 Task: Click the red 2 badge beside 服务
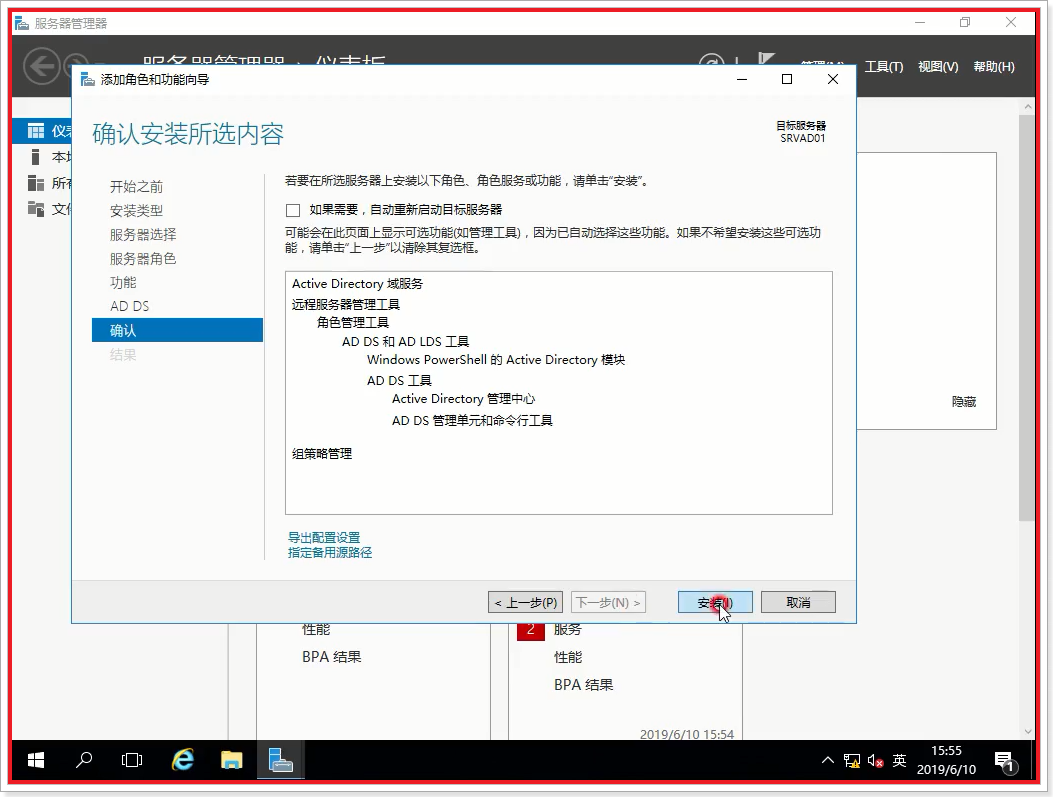530,630
